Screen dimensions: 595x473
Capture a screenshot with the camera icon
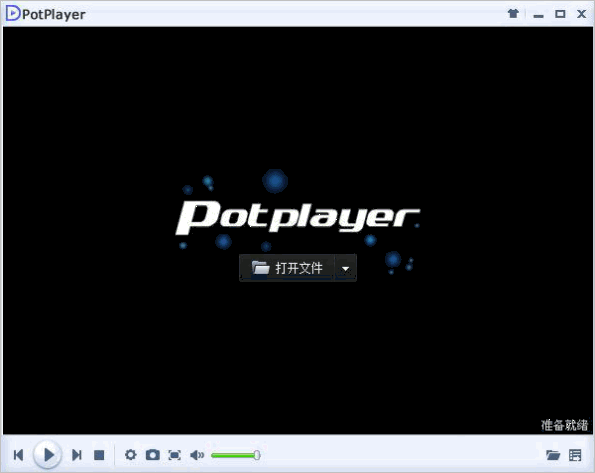[x=153, y=455]
